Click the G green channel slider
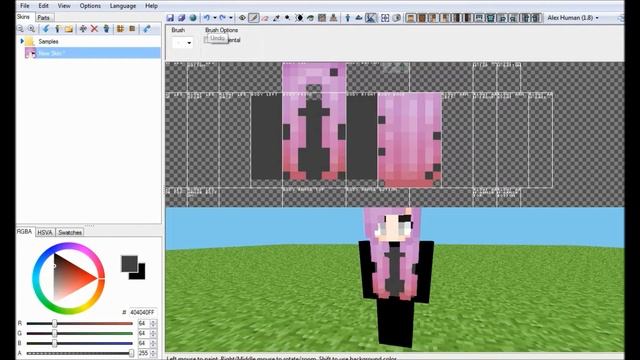The height and width of the screenshot is (360, 640). (x=80, y=333)
